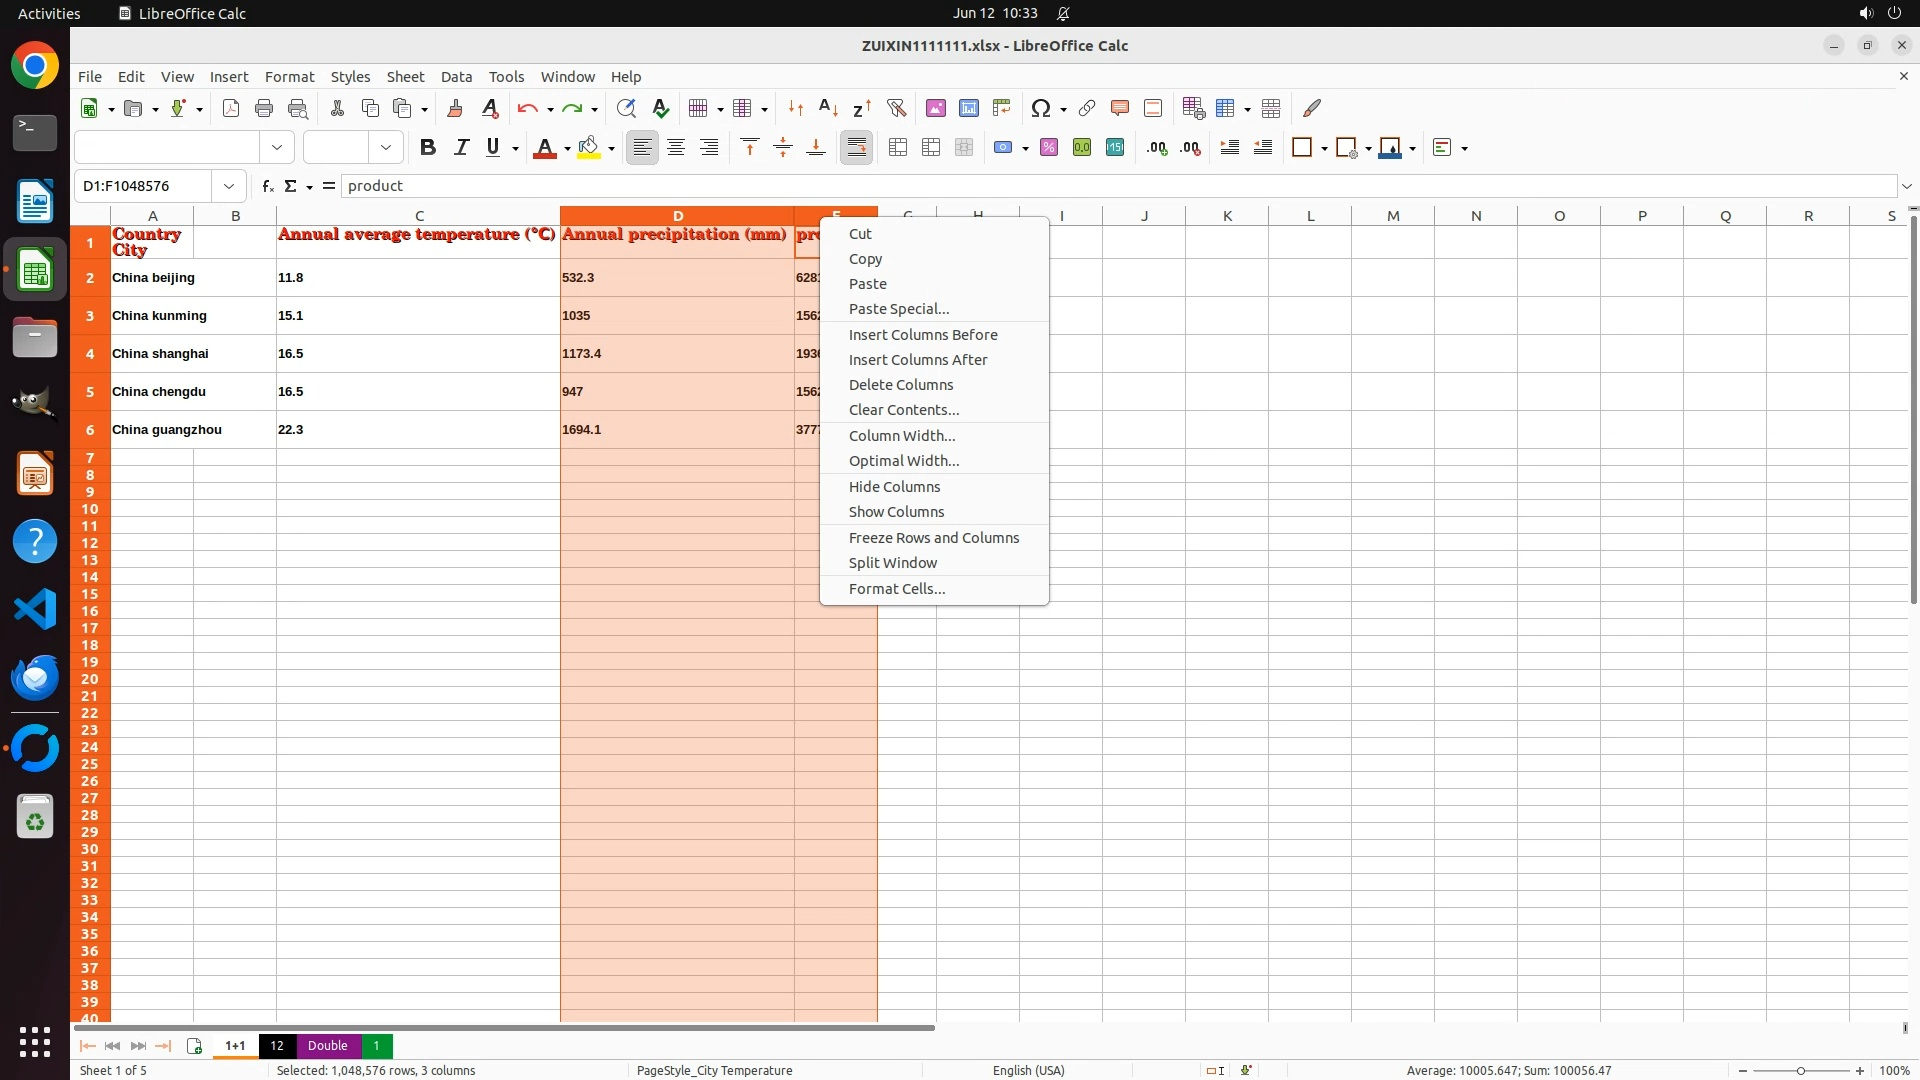1920x1080 pixels.
Task: Click the formula input line
Action: pyautogui.click(x=1100, y=186)
